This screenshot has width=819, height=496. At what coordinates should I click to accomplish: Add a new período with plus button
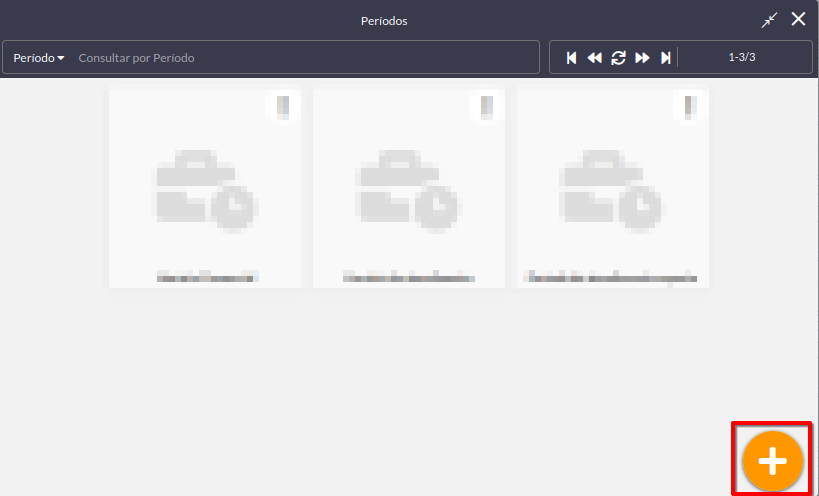point(773,461)
